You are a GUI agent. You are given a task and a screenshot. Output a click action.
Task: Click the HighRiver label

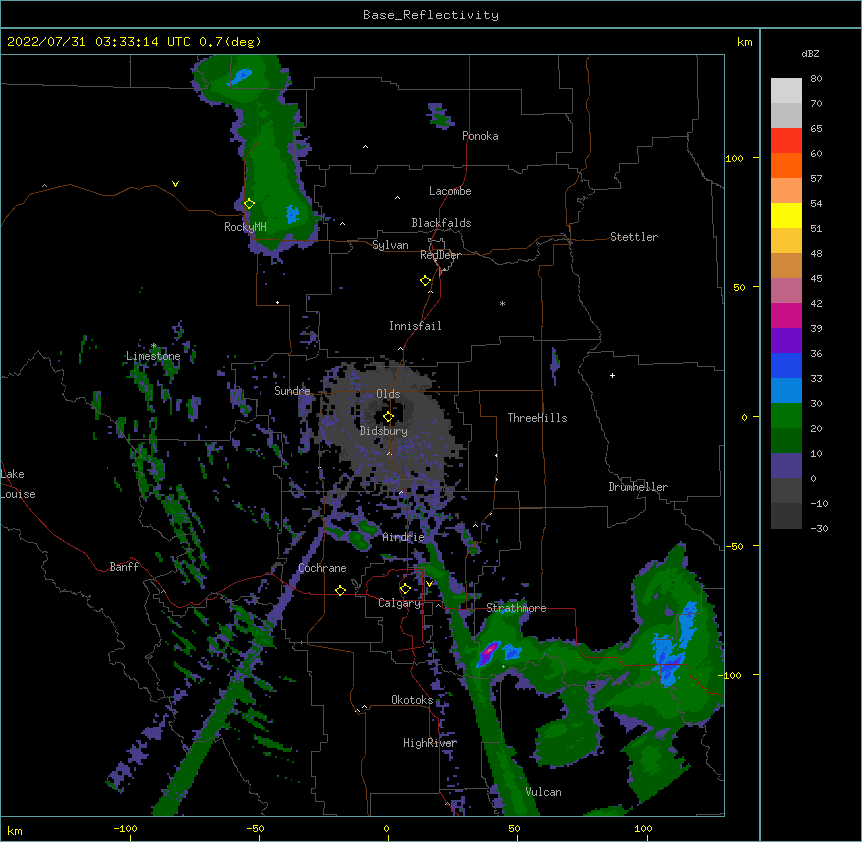430,743
